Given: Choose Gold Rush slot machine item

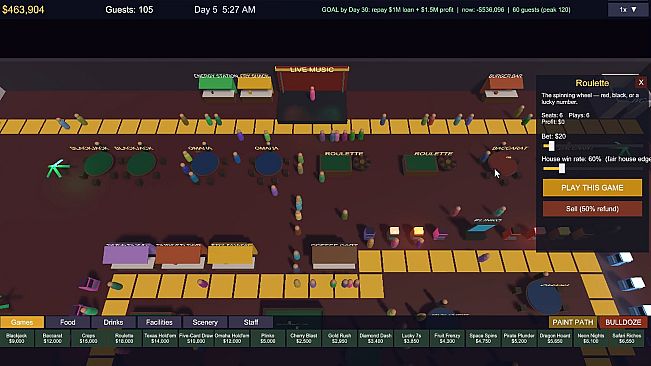Looking at the screenshot, I should 340,338.
